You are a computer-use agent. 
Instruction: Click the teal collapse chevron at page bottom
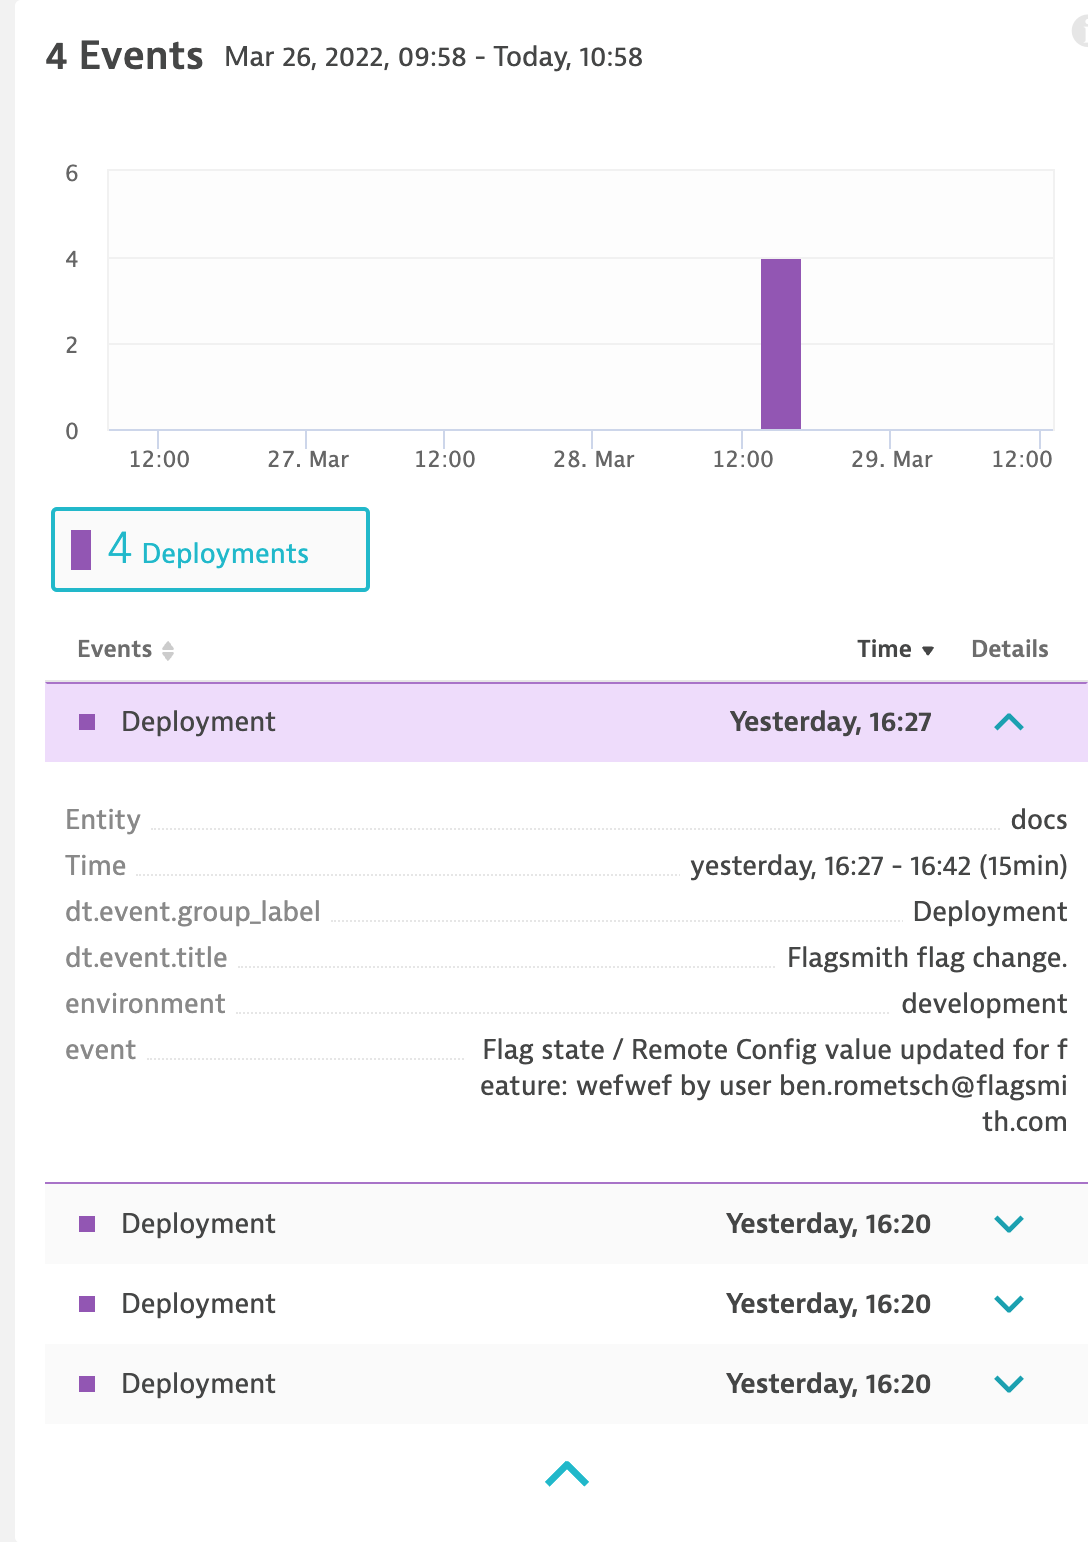pyautogui.click(x=566, y=1475)
